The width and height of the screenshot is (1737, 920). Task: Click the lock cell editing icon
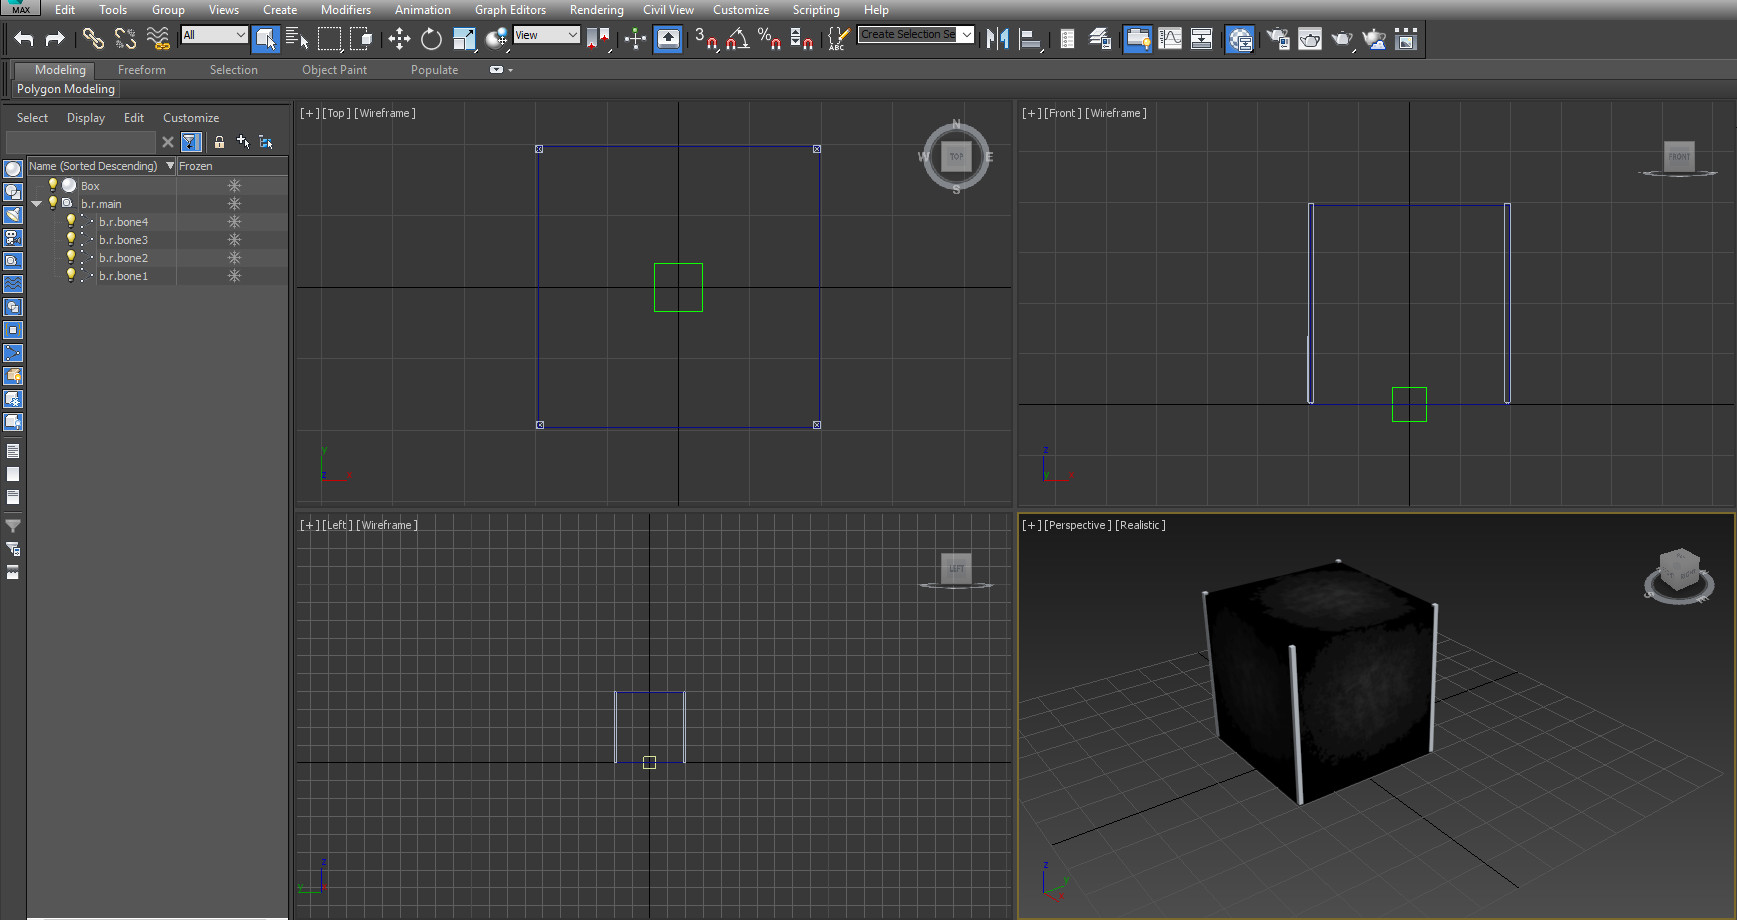(219, 142)
